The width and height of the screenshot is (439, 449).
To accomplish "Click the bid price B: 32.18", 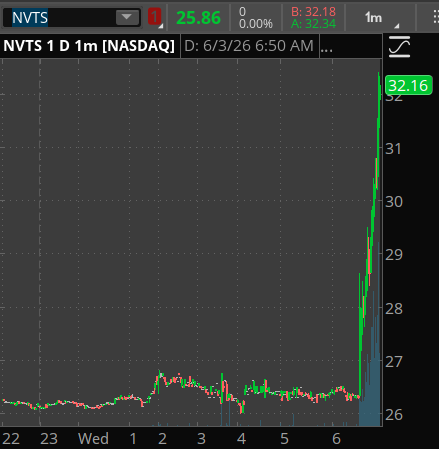I will coord(313,12).
